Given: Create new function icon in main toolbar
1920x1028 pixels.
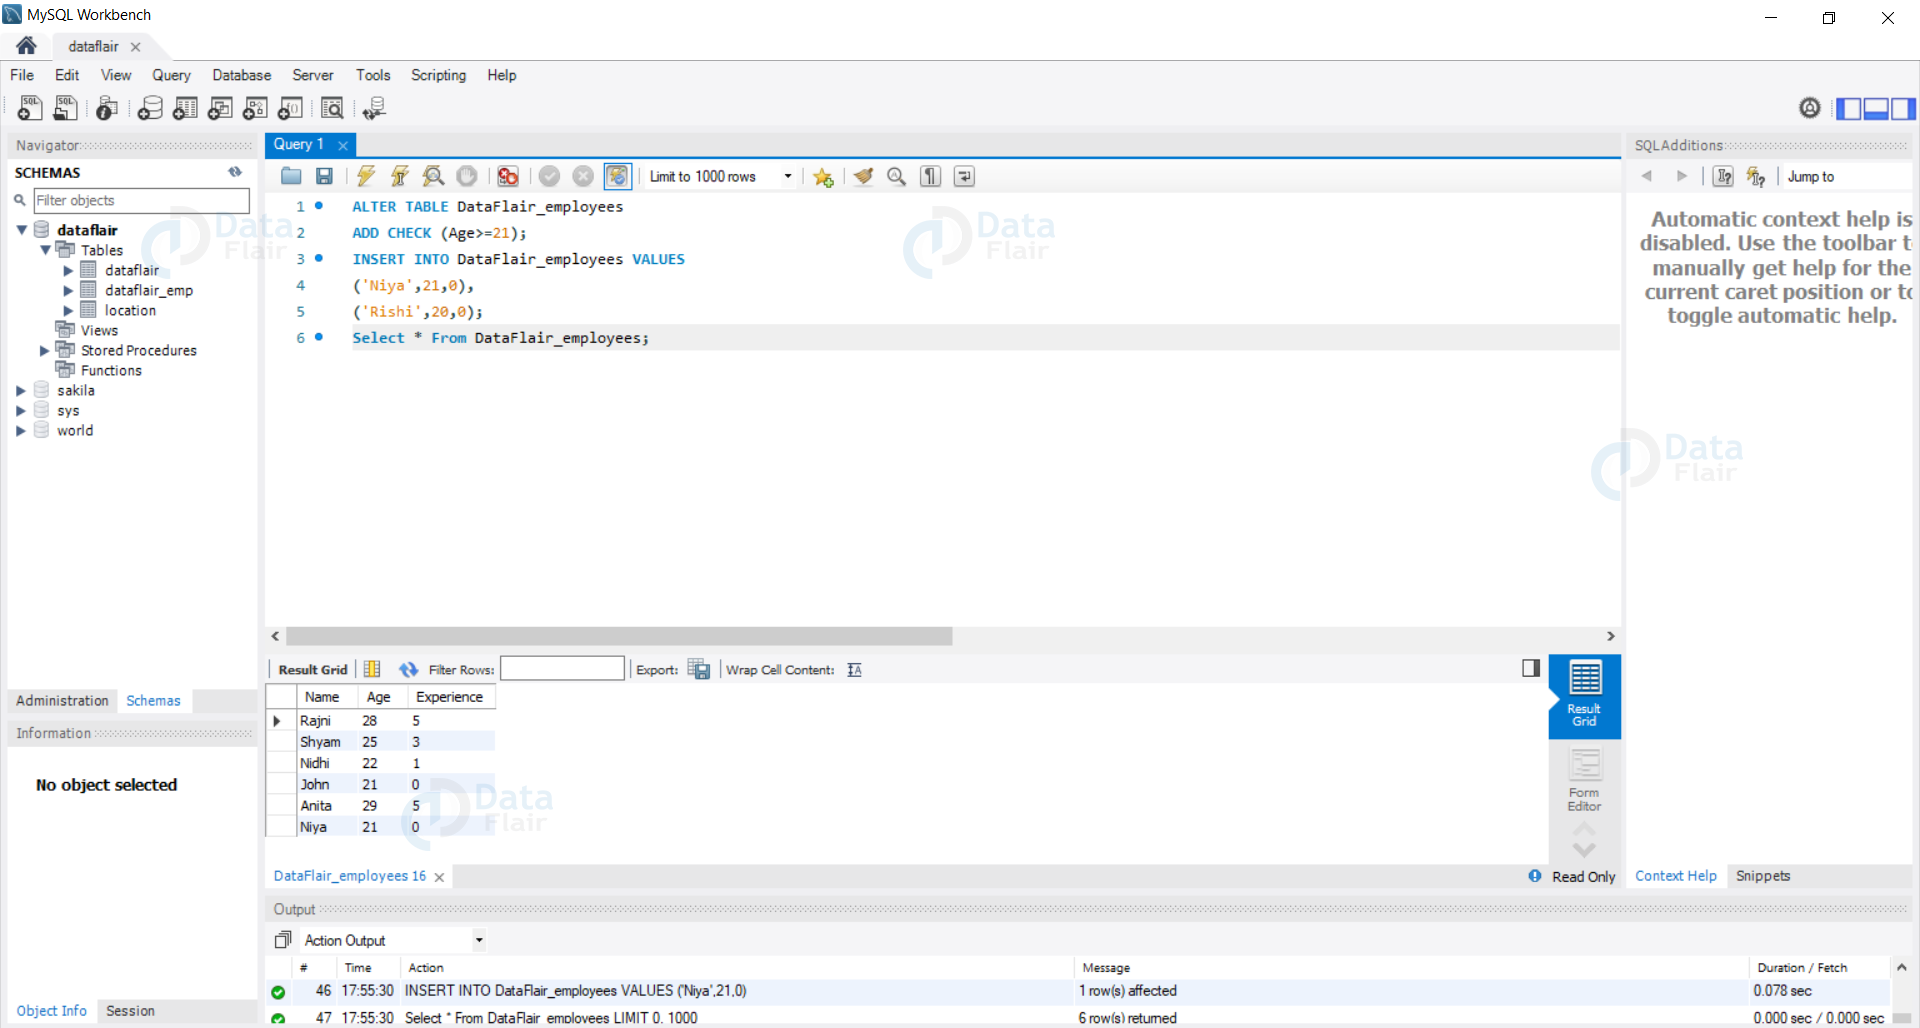Looking at the screenshot, I should [x=290, y=108].
